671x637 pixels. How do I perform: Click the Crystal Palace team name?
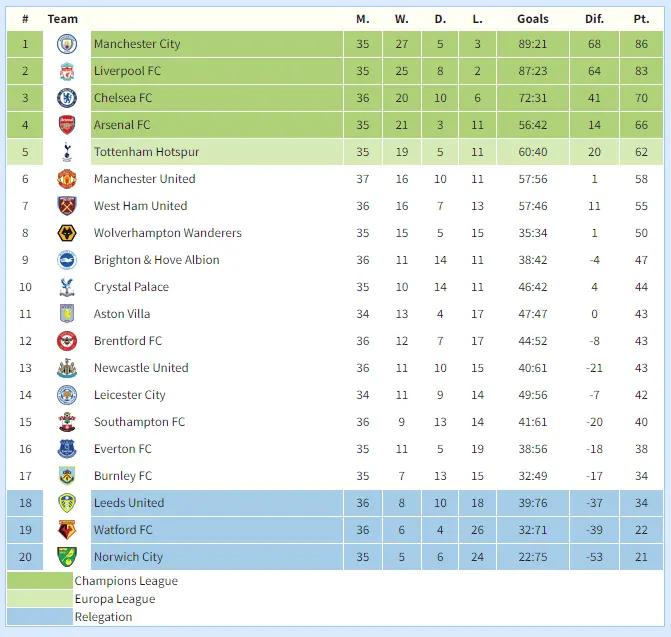click(x=131, y=287)
